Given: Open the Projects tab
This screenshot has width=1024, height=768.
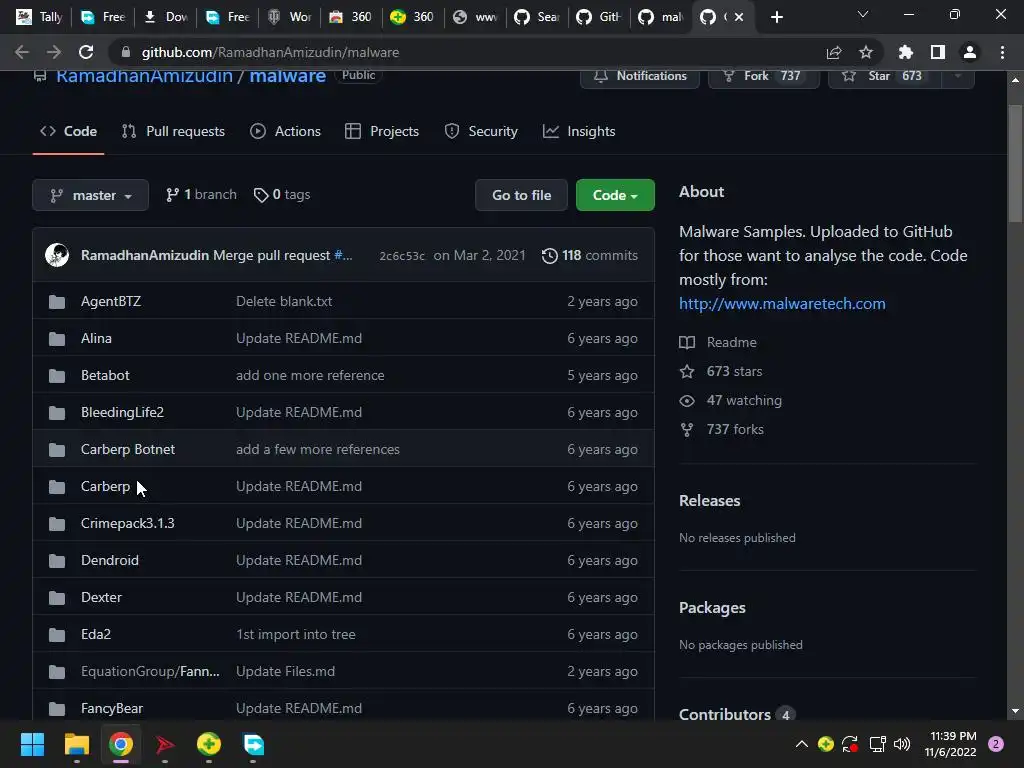Looking at the screenshot, I should pyautogui.click(x=382, y=131).
